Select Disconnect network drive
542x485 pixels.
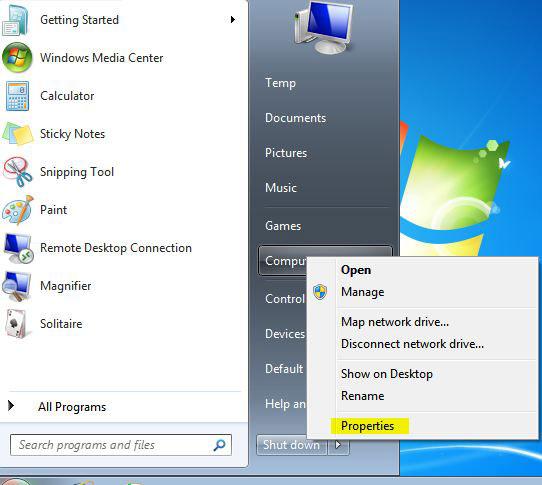coord(412,344)
